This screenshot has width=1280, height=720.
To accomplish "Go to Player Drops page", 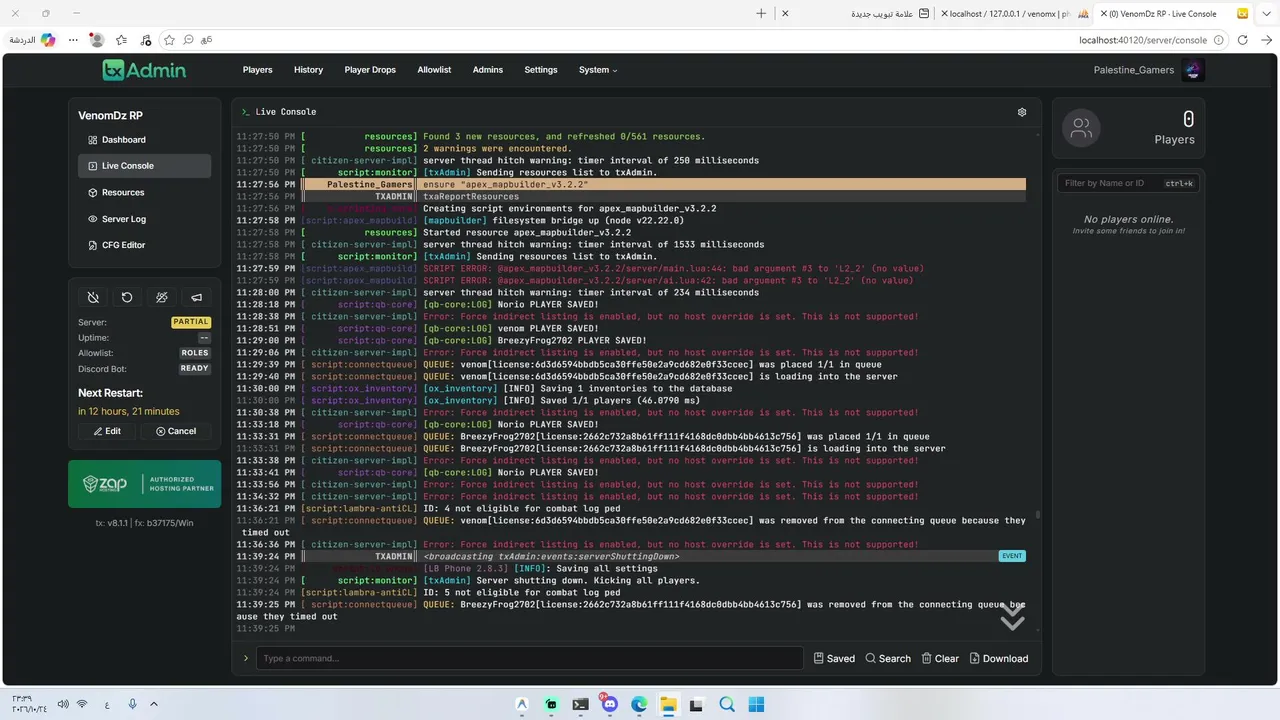I will click(370, 70).
